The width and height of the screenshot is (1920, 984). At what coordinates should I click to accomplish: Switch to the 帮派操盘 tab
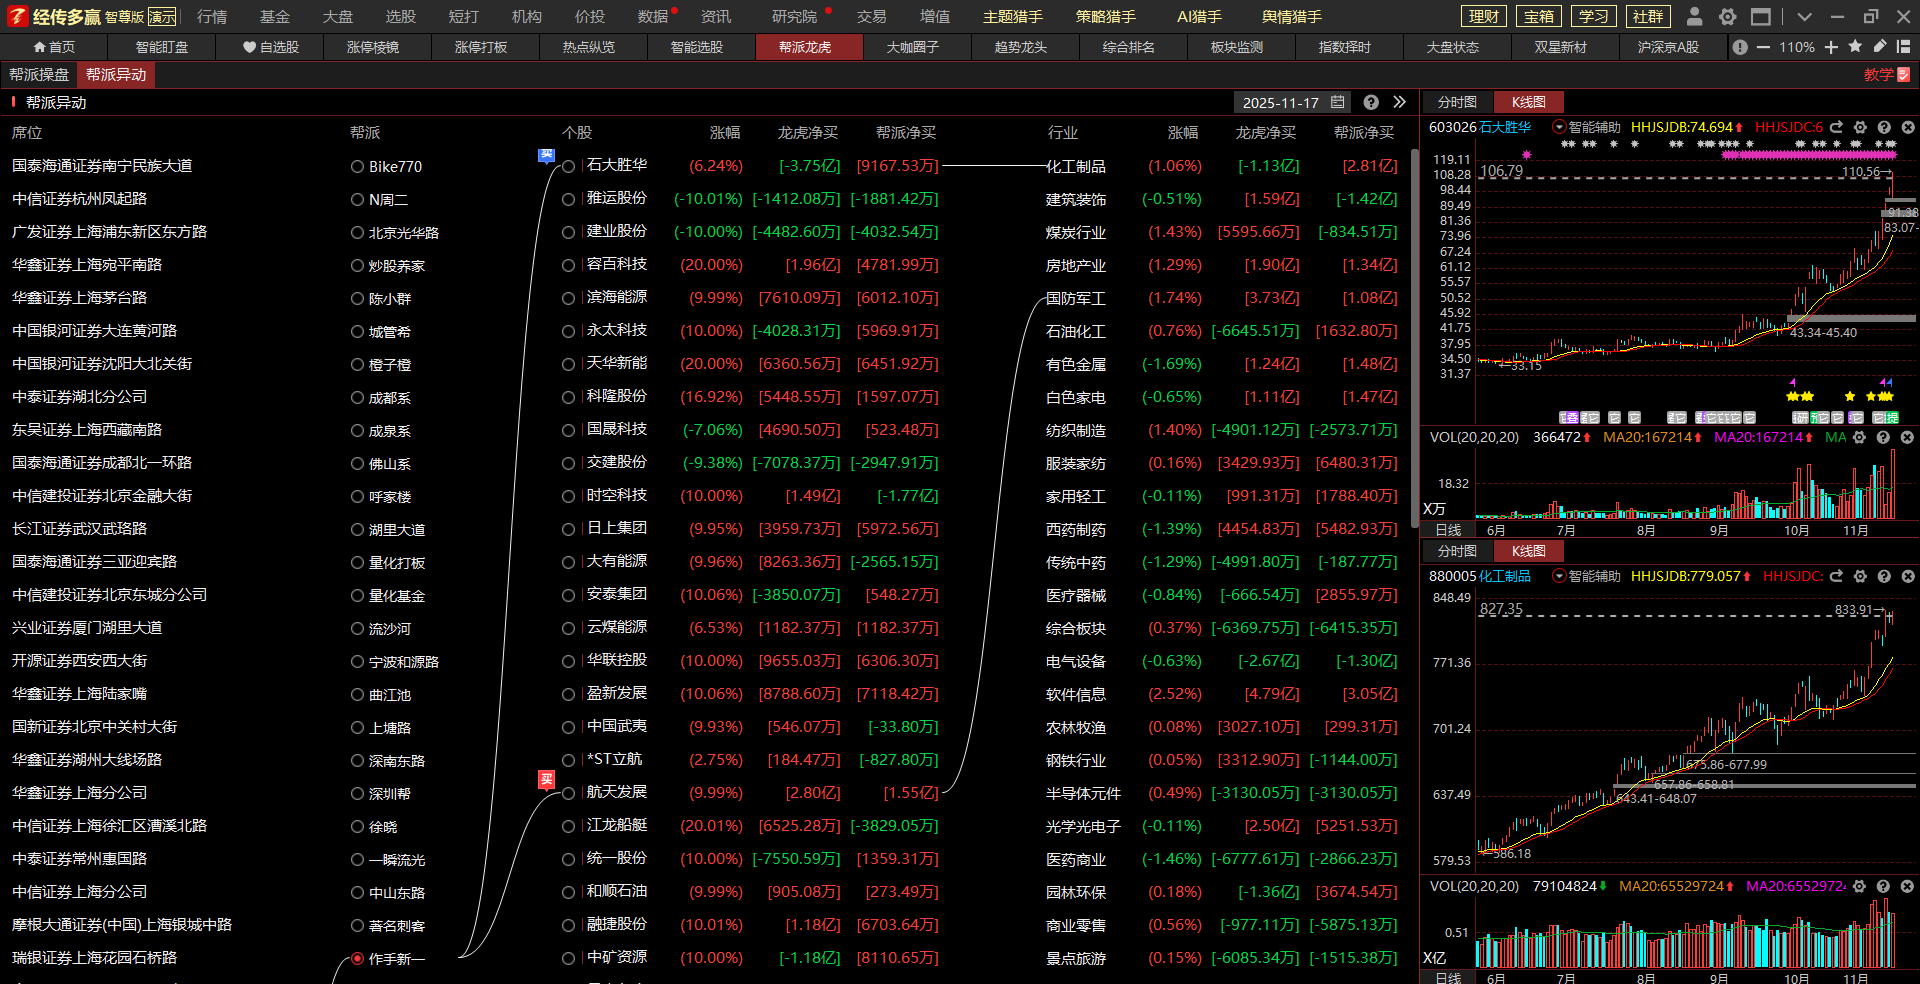click(39, 75)
